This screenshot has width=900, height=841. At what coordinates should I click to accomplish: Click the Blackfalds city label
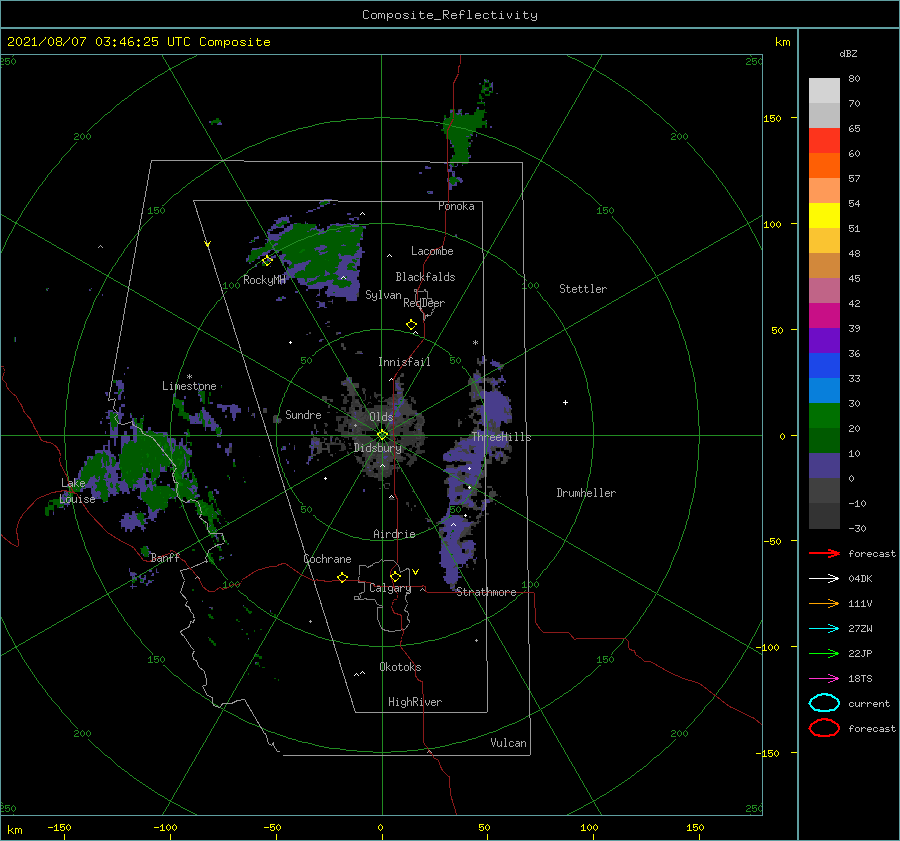point(425,277)
